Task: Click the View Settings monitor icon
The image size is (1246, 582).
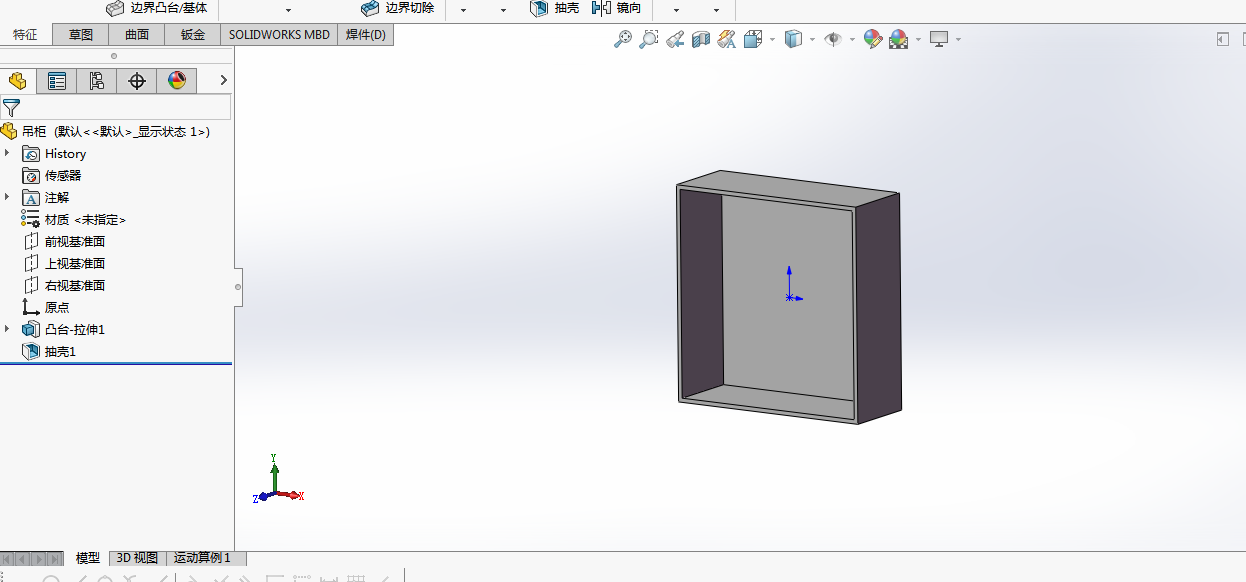Action: (x=938, y=39)
